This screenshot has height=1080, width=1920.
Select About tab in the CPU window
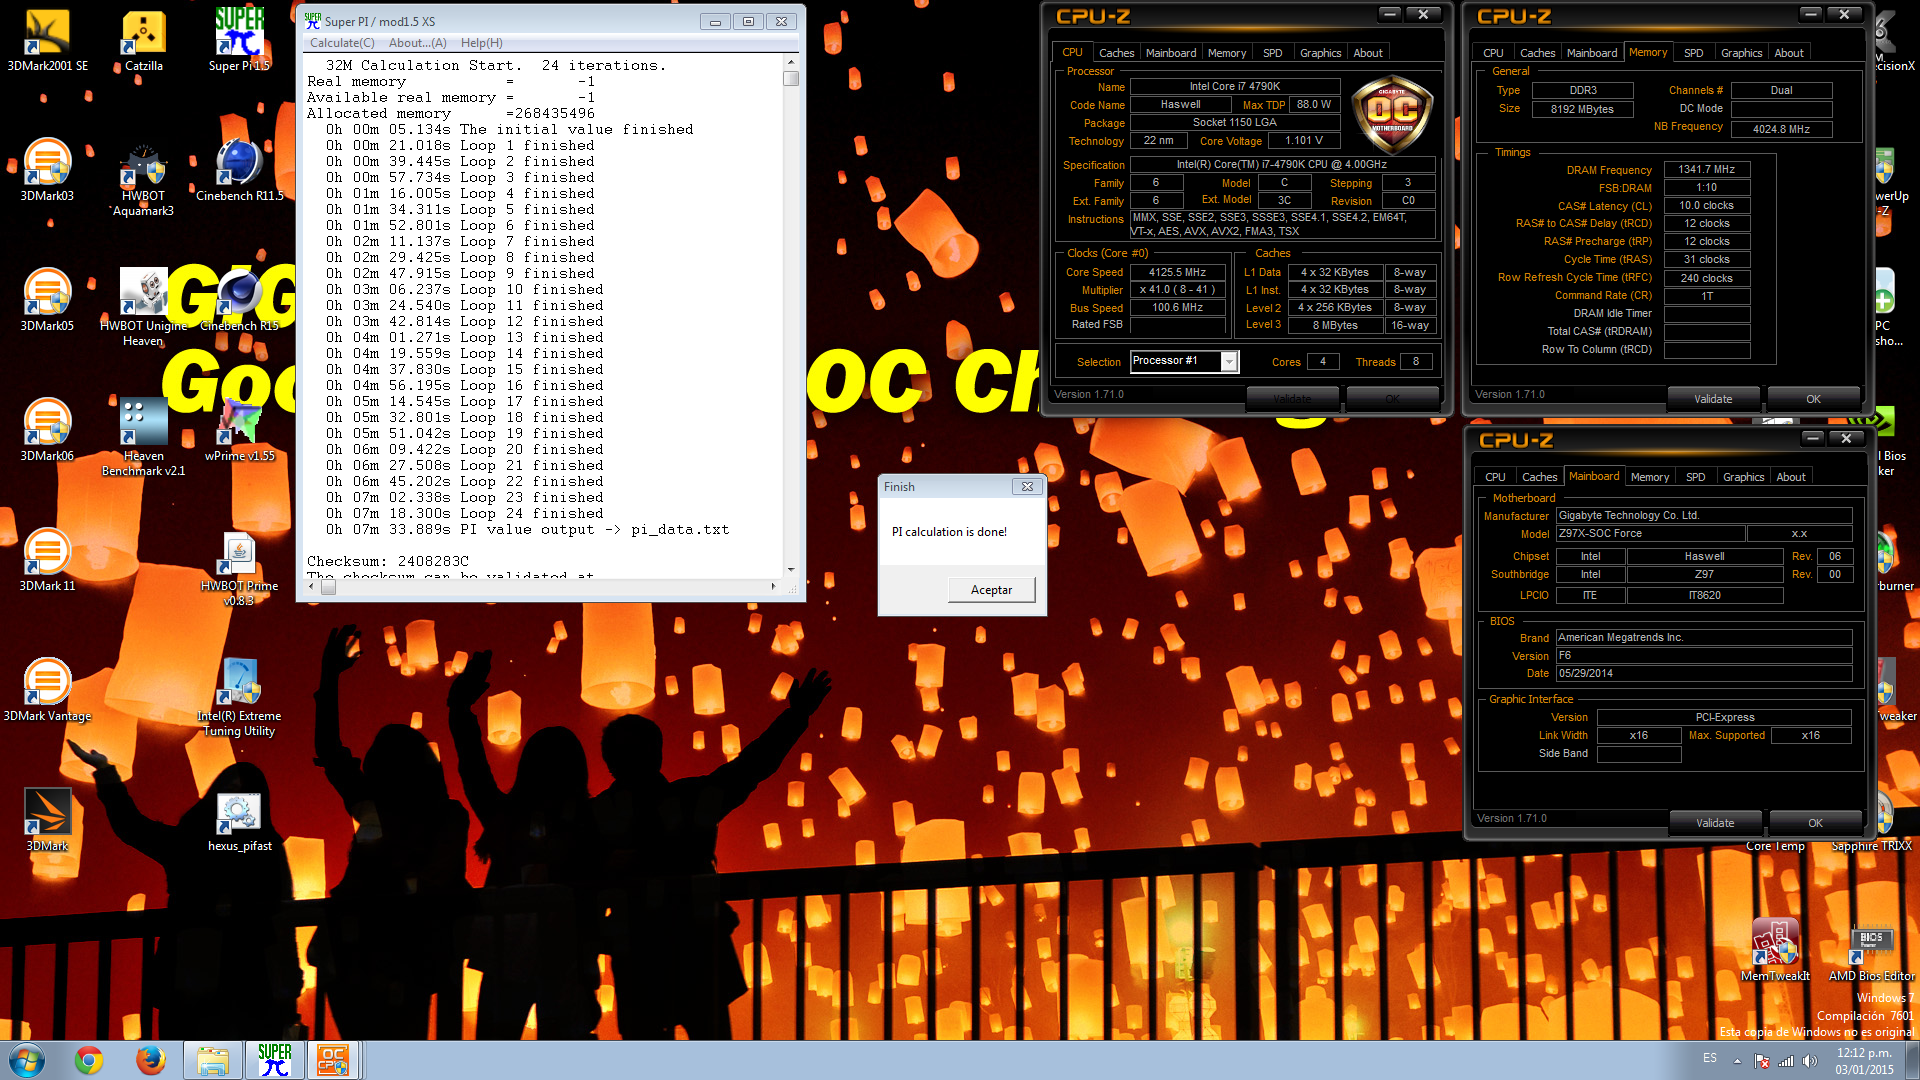pyautogui.click(x=1367, y=53)
